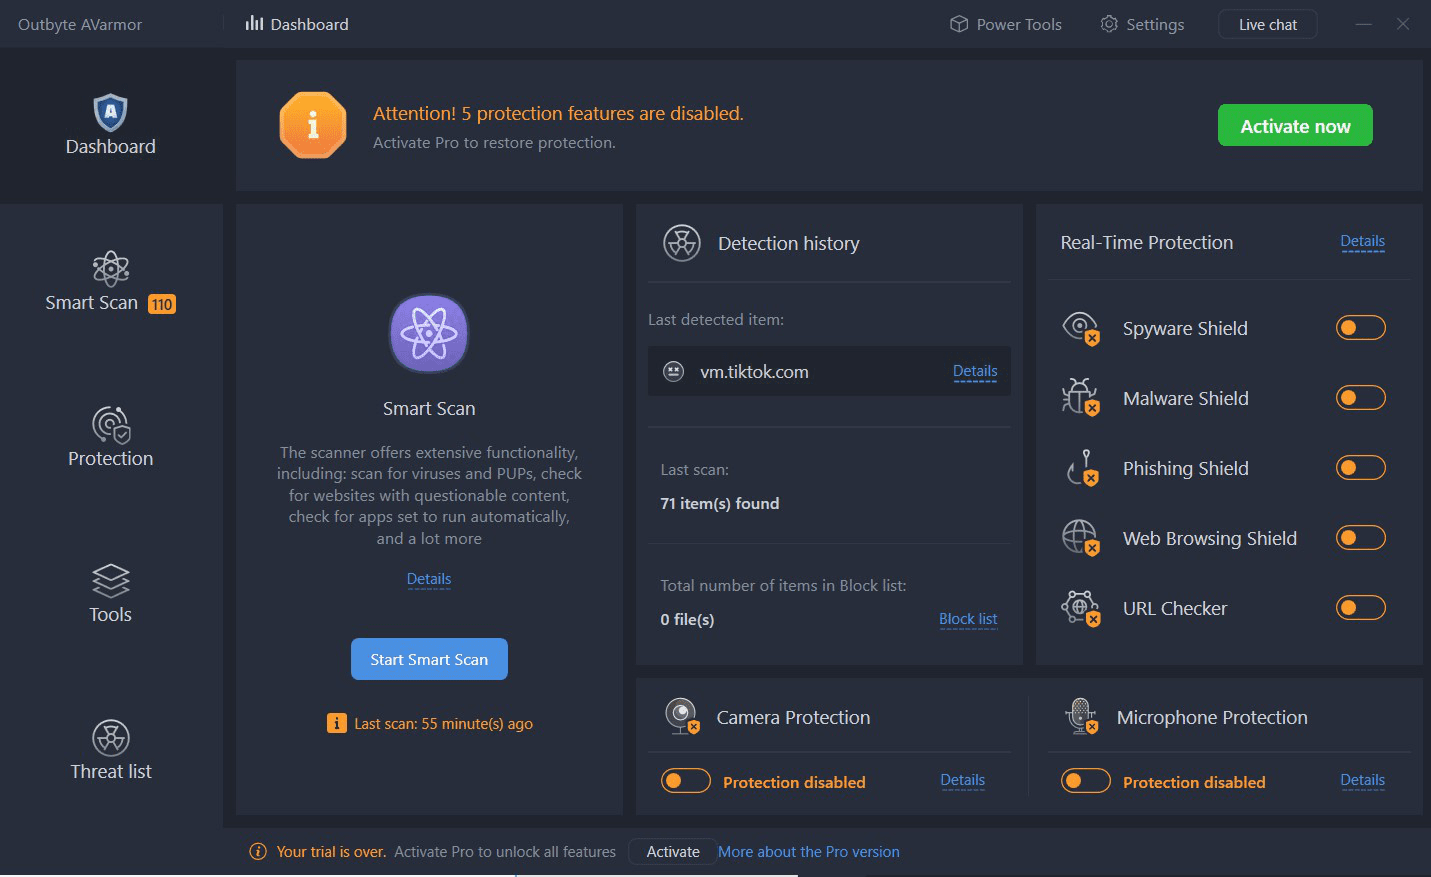This screenshot has width=1431, height=877.
Task: Open the Block list link
Action: (968, 619)
